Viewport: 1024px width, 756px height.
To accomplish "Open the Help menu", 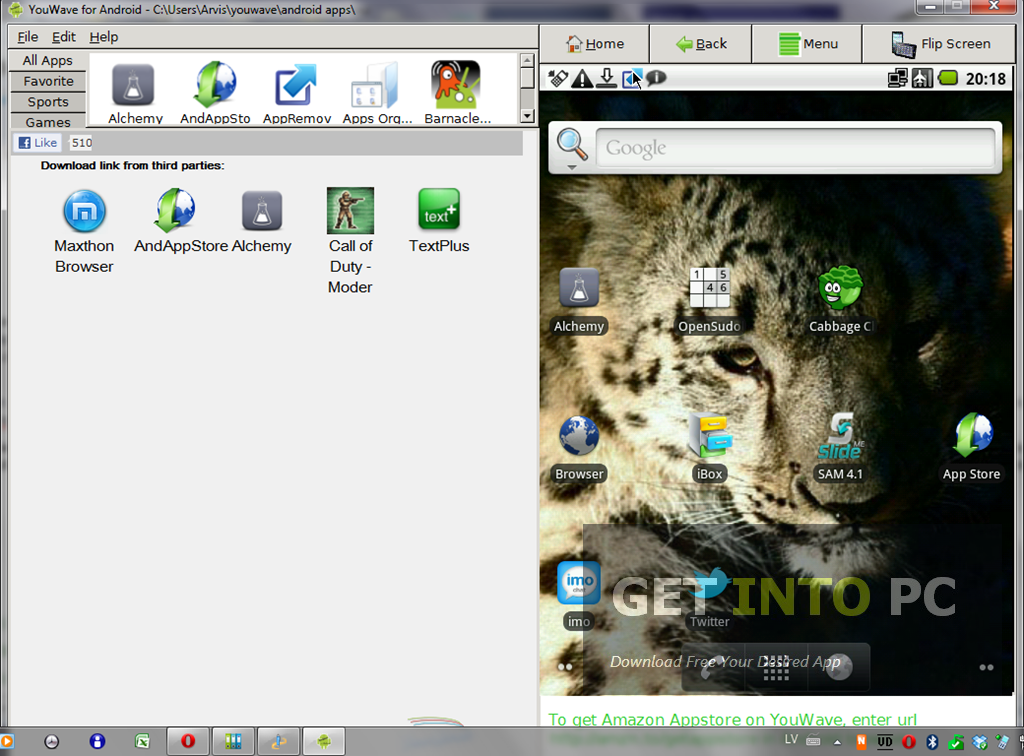I will click(x=104, y=37).
